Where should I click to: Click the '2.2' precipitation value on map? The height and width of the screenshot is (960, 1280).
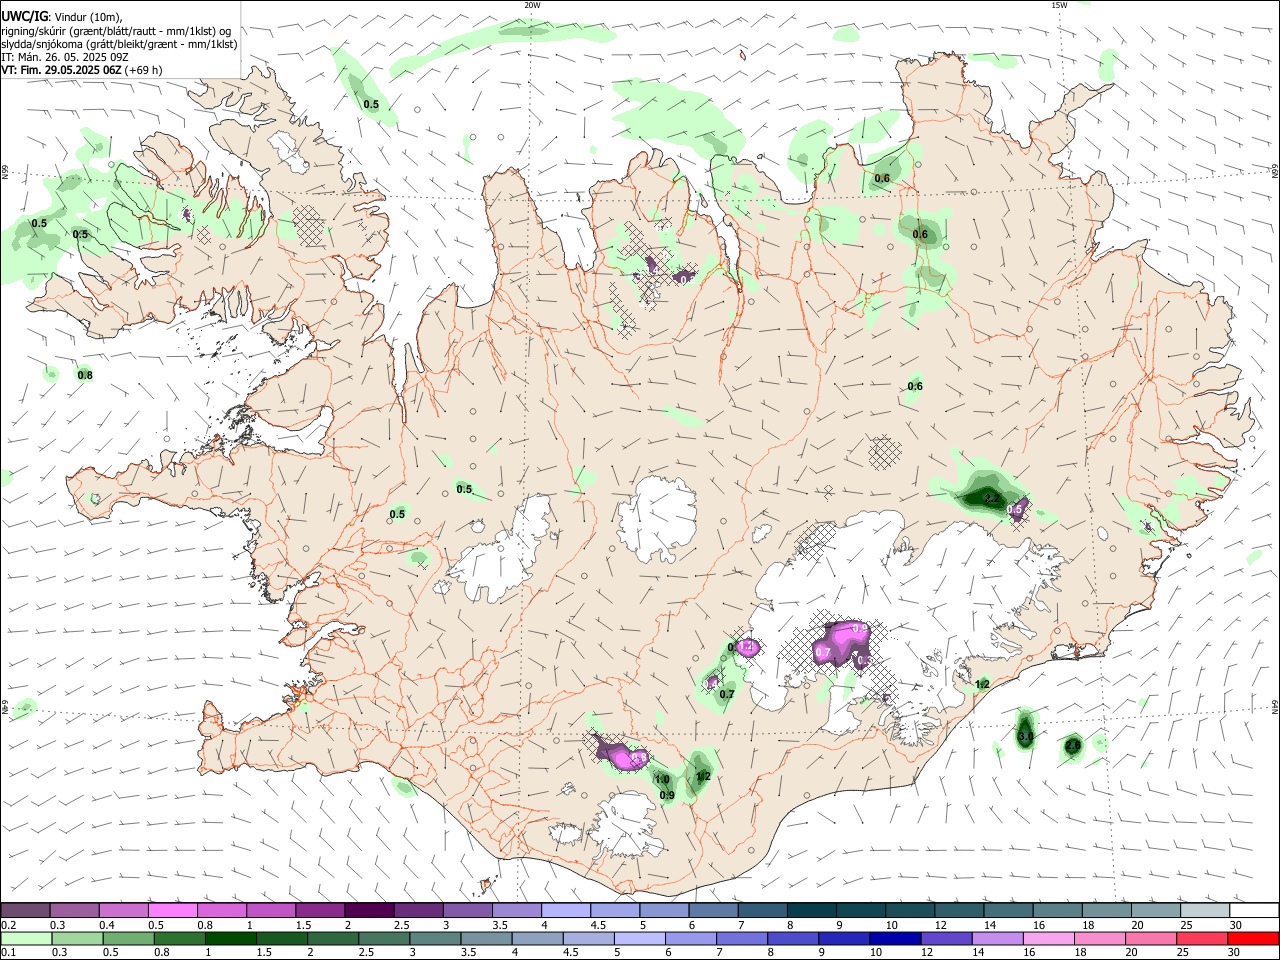pos(992,498)
